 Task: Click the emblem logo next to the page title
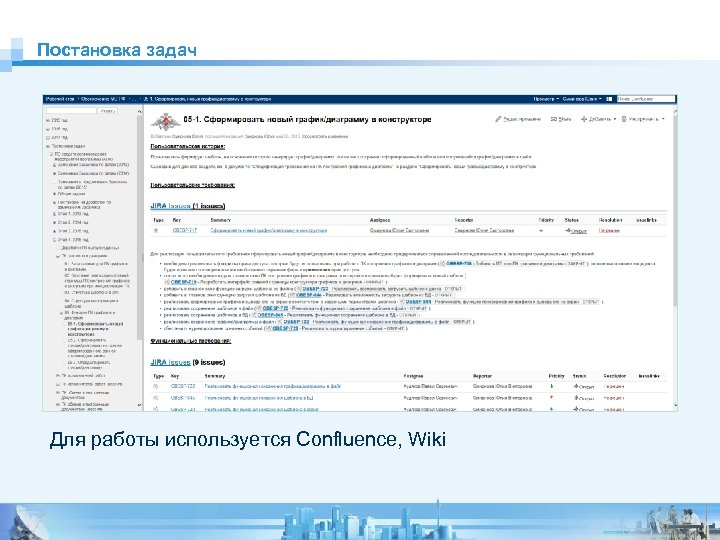coord(166,121)
